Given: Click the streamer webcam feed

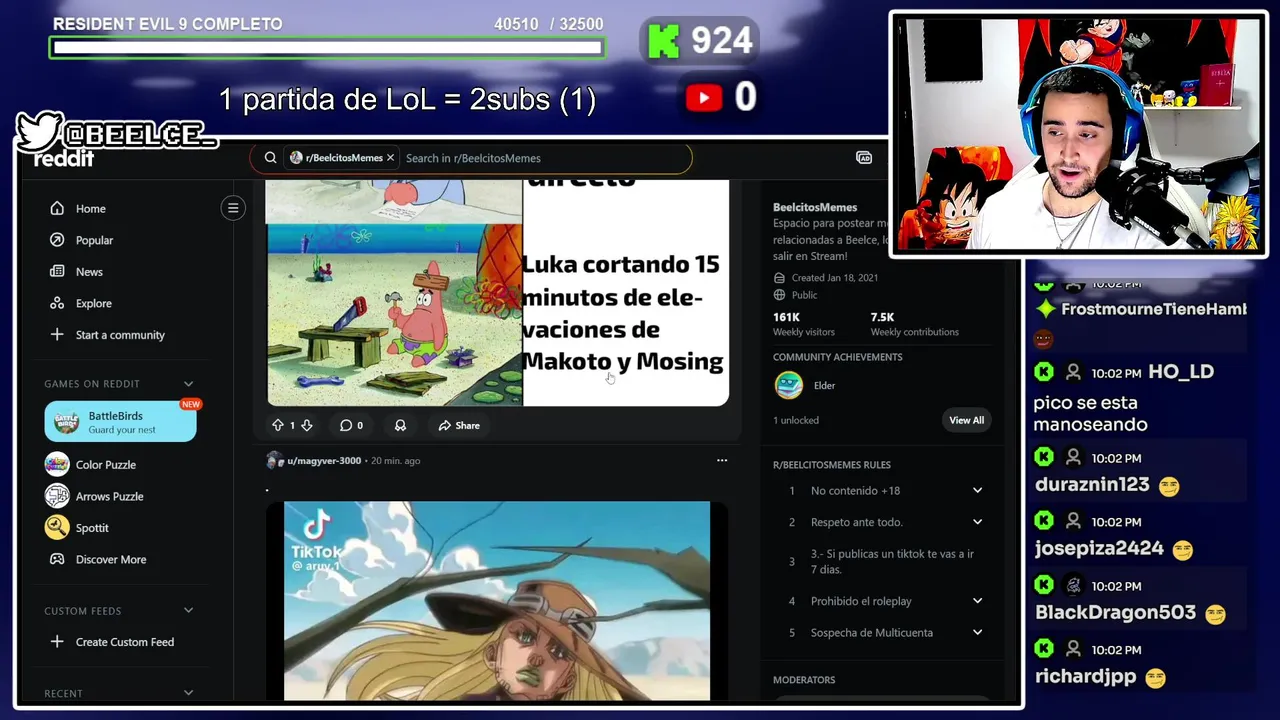Looking at the screenshot, I should coord(1078,133).
